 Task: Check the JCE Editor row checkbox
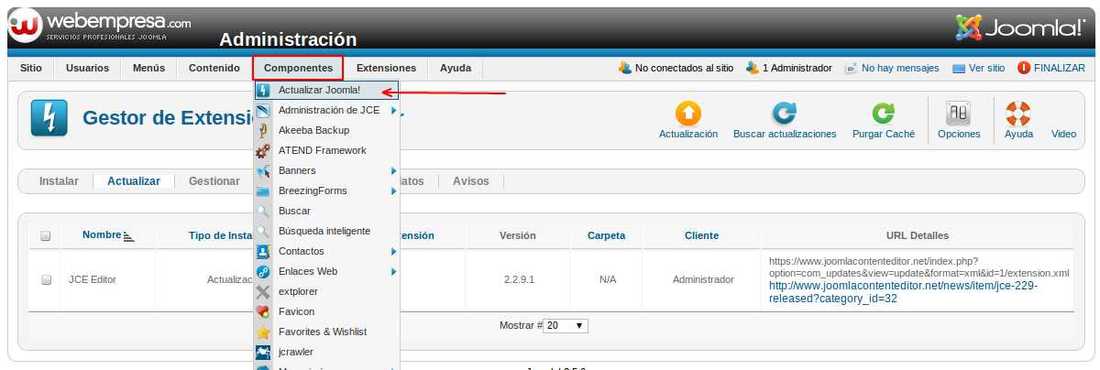(46, 279)
